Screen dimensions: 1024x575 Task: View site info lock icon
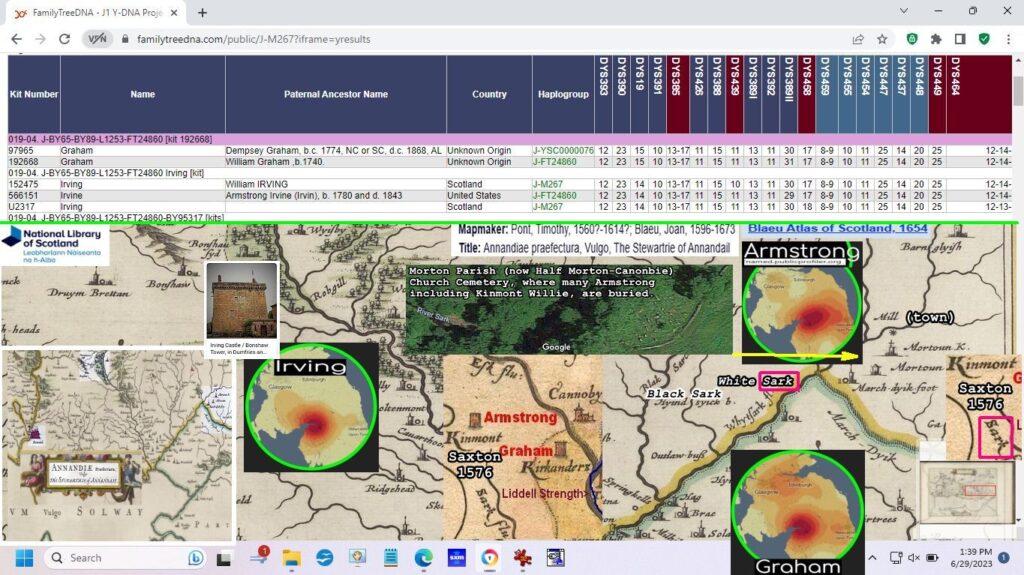pos(125,39)
